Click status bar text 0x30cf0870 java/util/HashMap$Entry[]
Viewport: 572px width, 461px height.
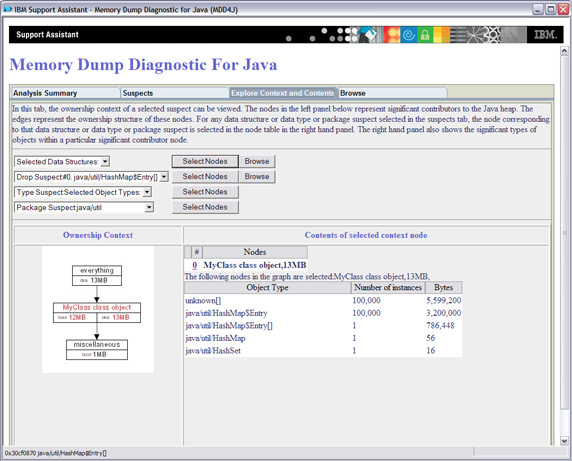(x=55, y=453)
